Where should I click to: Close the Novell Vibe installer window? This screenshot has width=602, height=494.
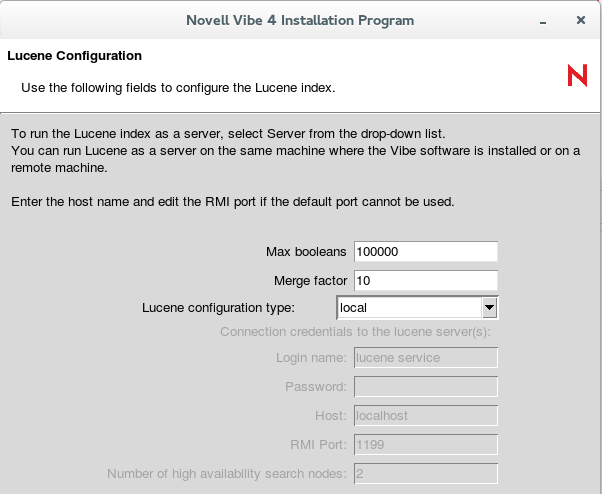tap(580, 20)
